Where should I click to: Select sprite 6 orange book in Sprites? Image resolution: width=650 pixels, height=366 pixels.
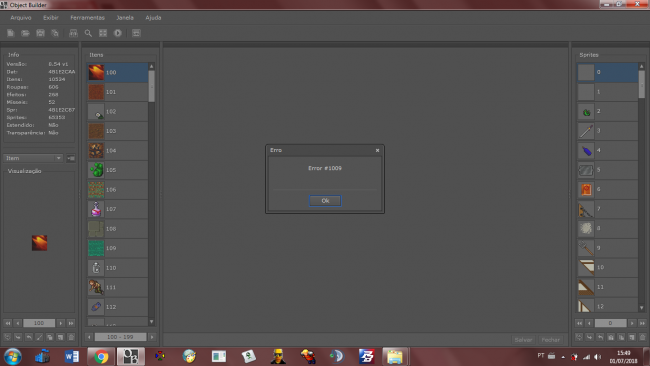tap(607, 189)
